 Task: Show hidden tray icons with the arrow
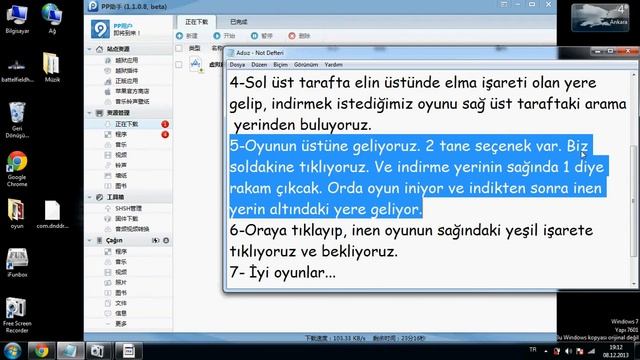coord(546,351)
